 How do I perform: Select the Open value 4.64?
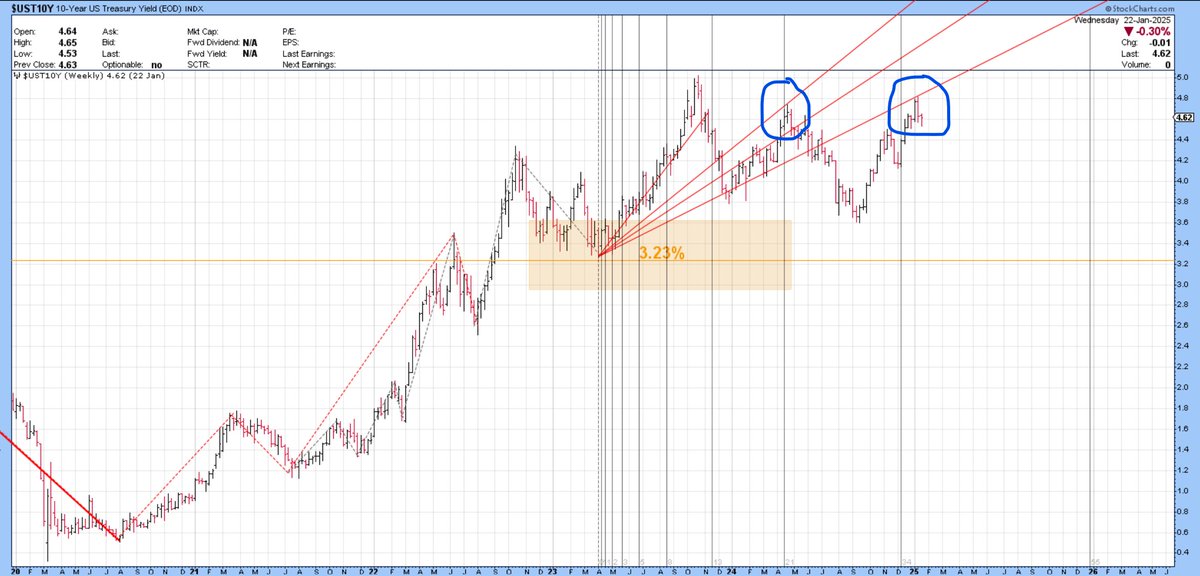[68, 32]
